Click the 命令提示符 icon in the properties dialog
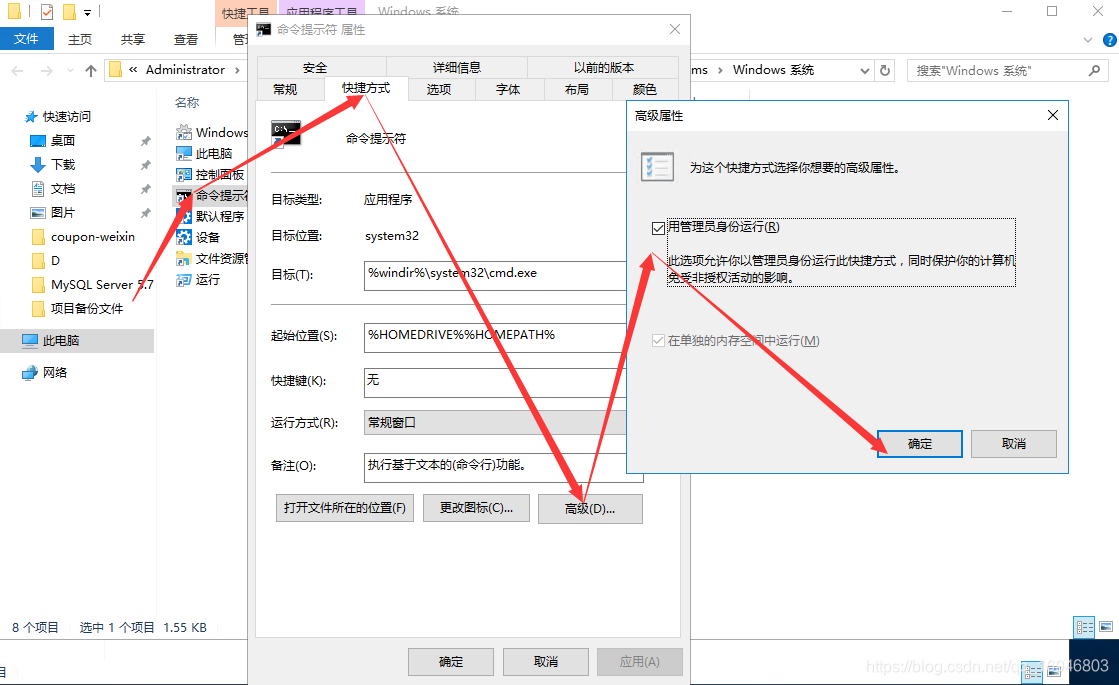The image size is (1119, 685). coord(287,131)
